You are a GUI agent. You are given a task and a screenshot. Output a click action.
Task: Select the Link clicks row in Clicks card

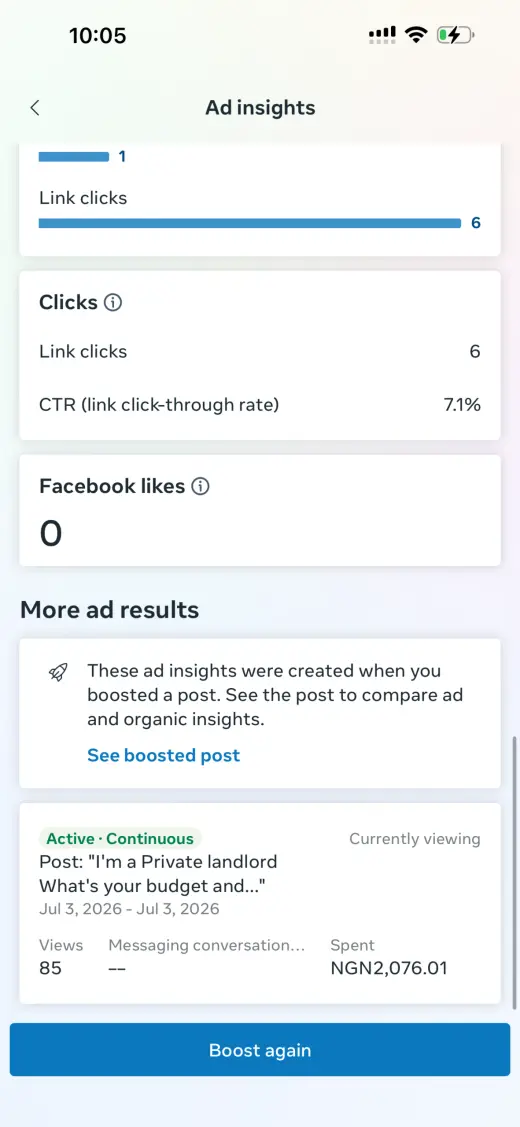260,351
